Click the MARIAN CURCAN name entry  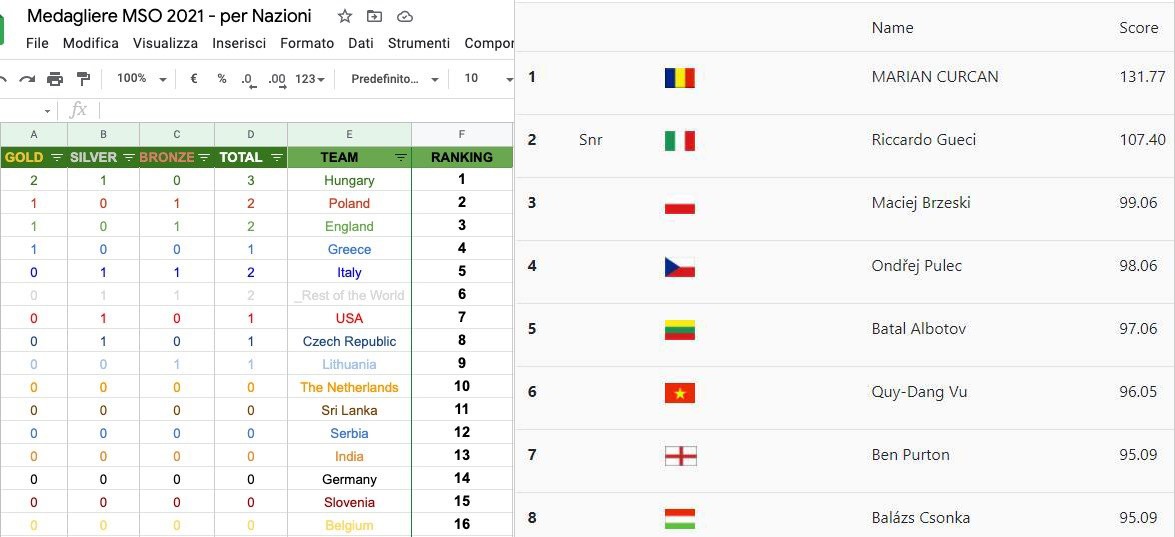click(934, 77)
